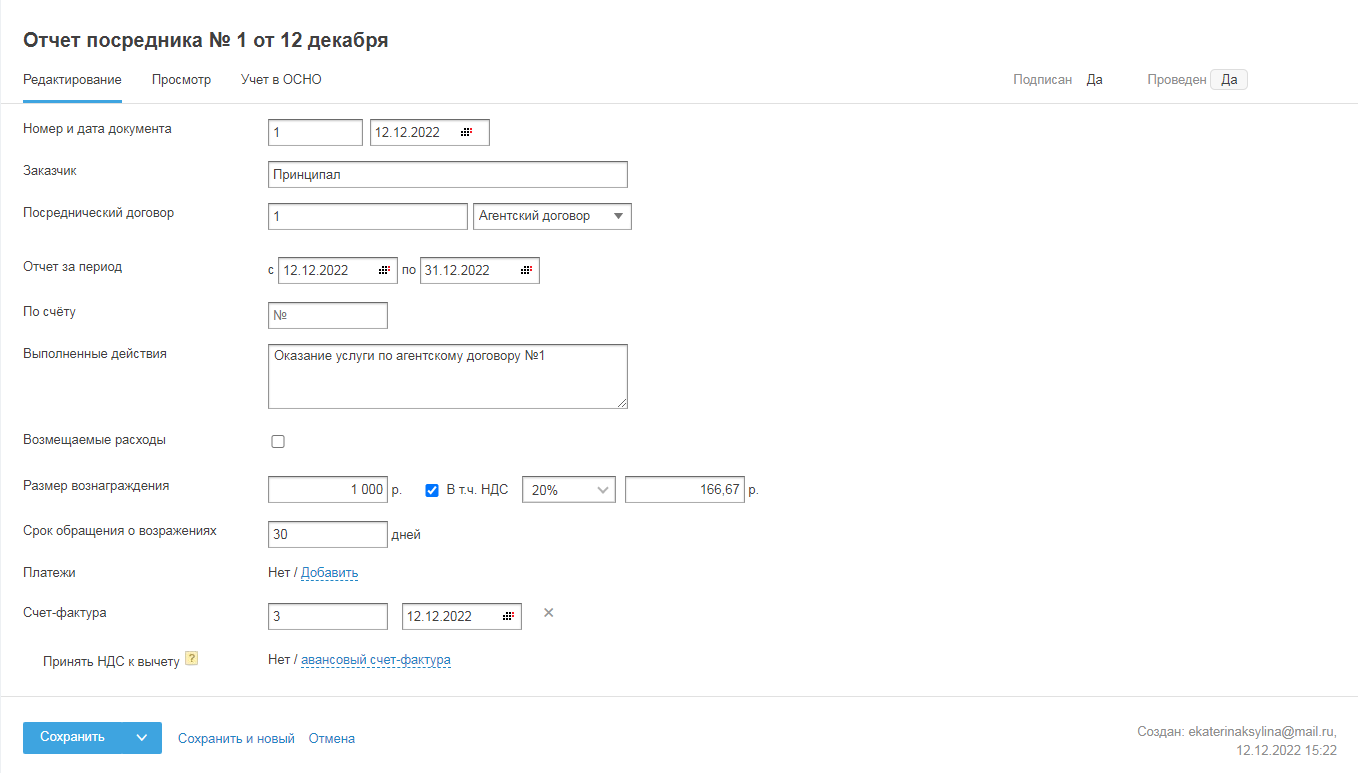Toggle the Проведен Да switch

pos(1229,80)
